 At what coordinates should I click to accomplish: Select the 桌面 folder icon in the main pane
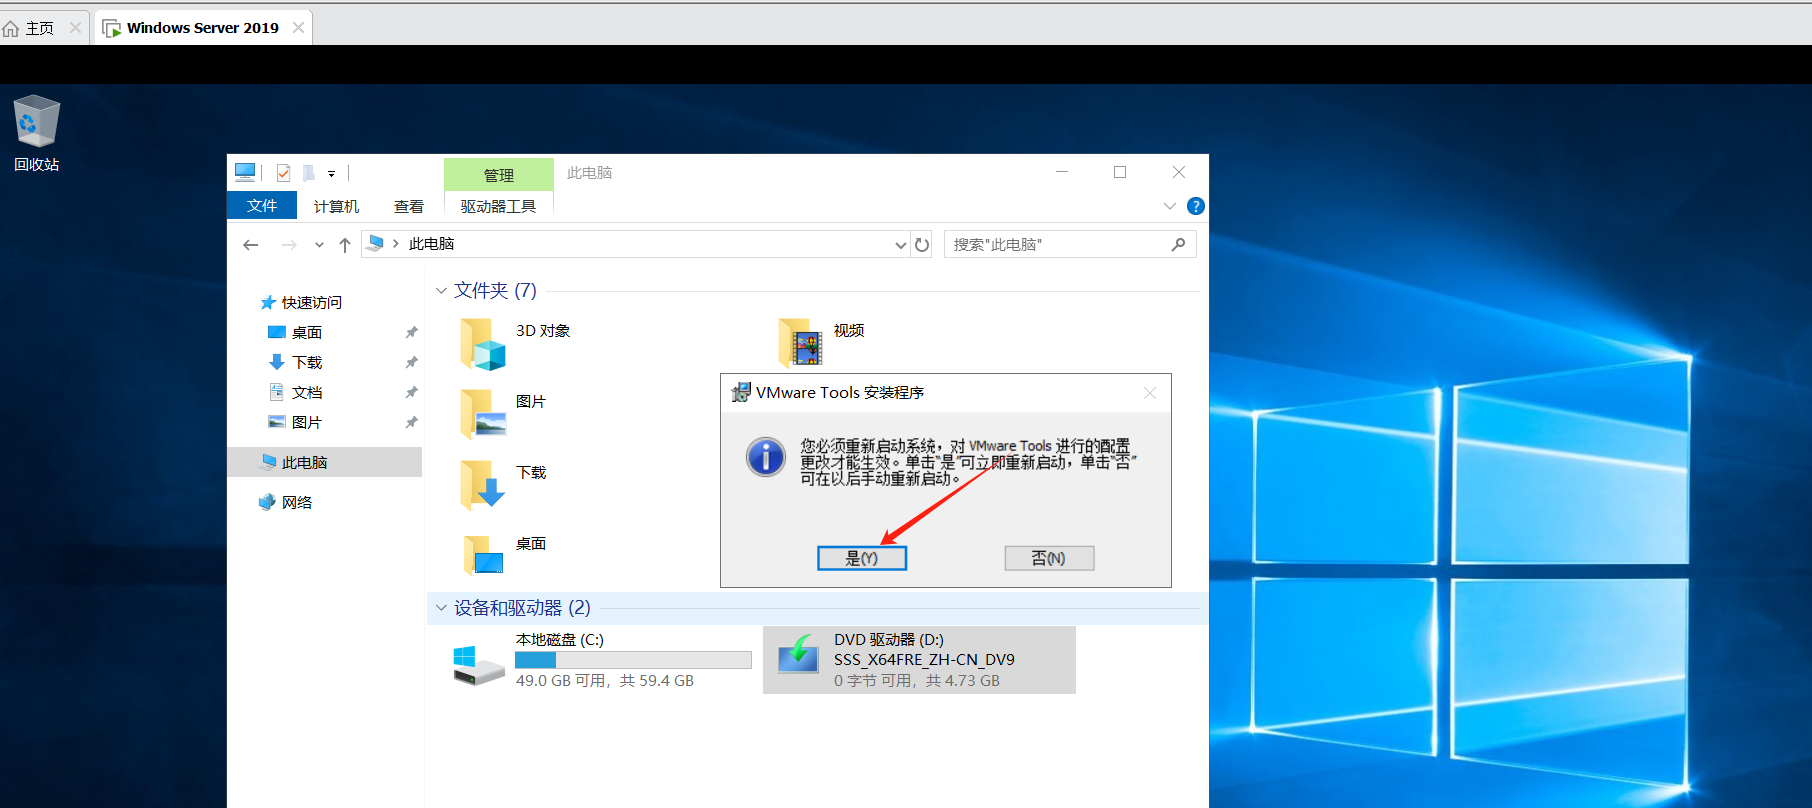[483, 556]
